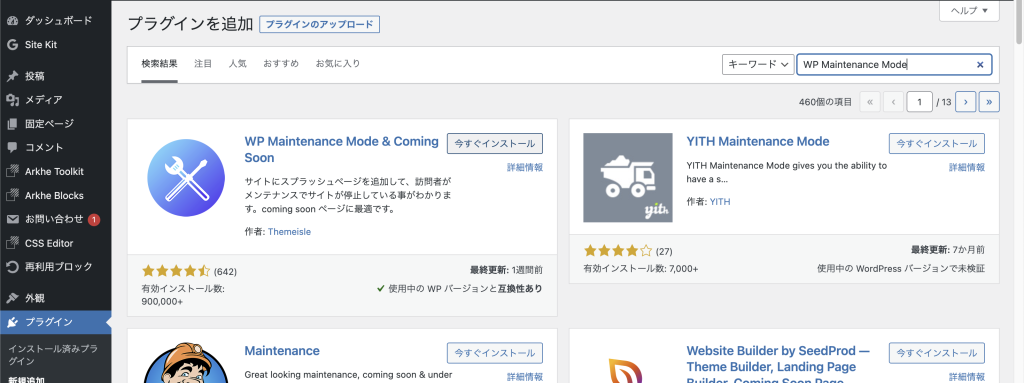Click the reusable blocks icon beside 再利用ブロック
1024x383 pixels.
[12, 267]
